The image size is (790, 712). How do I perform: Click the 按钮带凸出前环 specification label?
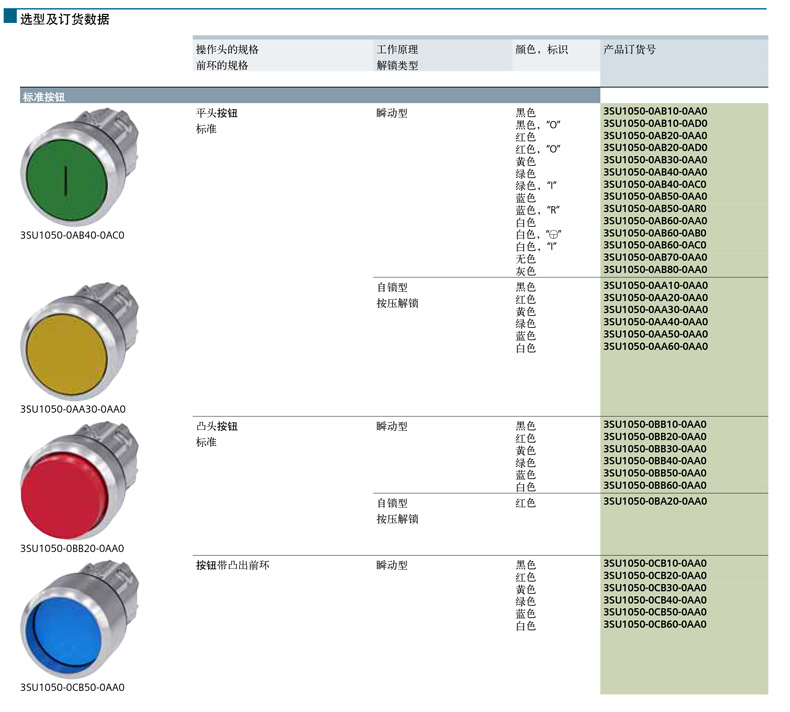coord(232,565)
